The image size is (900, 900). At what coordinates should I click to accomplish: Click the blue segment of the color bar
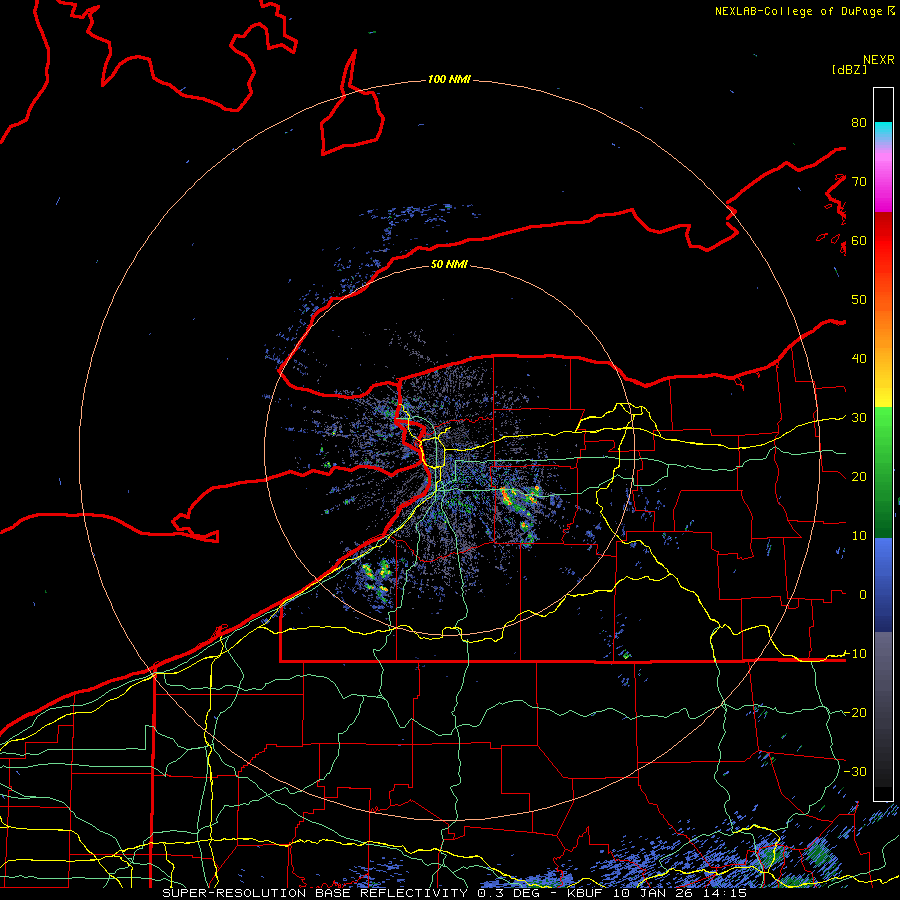[883, 584]
